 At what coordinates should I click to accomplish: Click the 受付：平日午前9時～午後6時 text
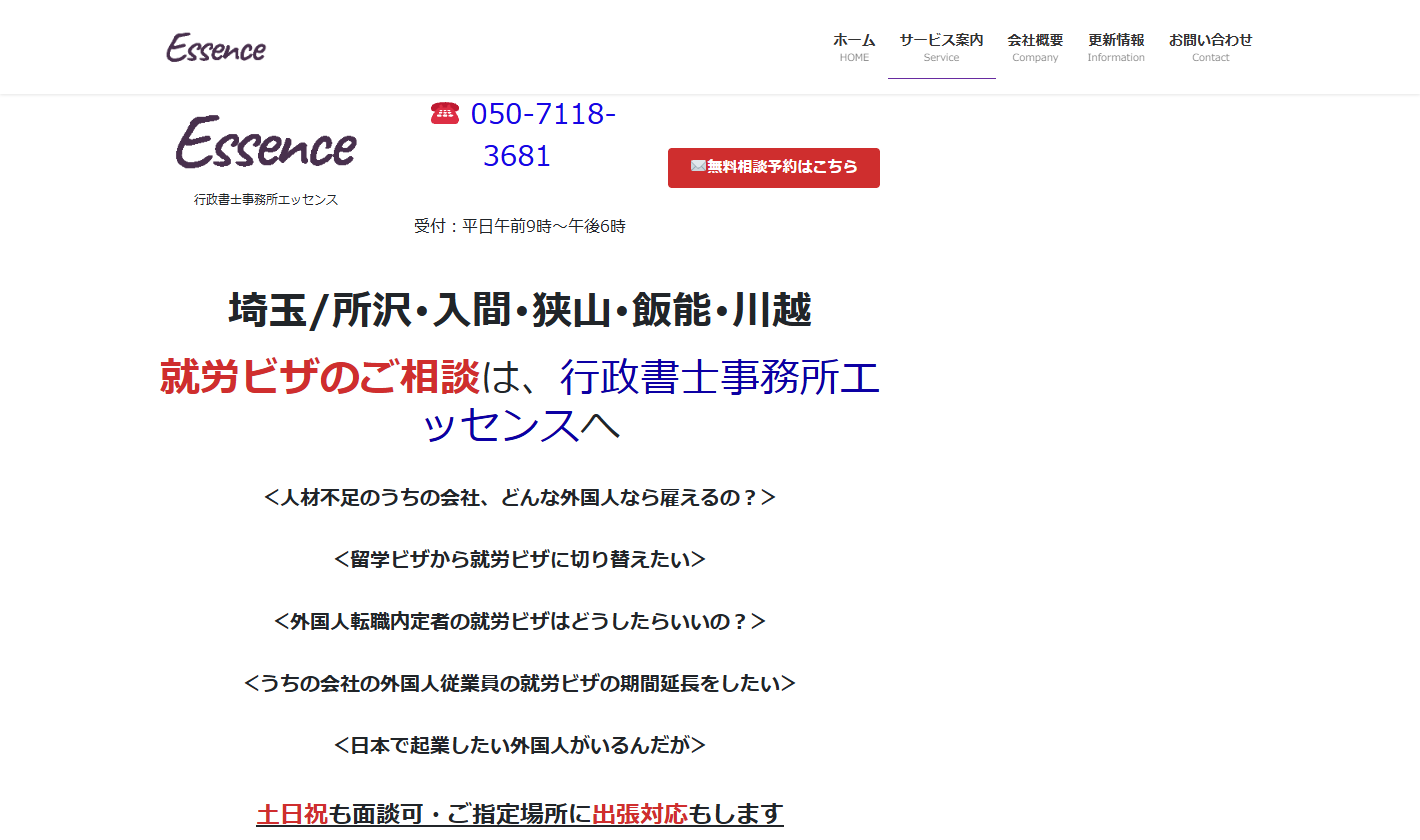pyautogui.click(x=519, y=226)
